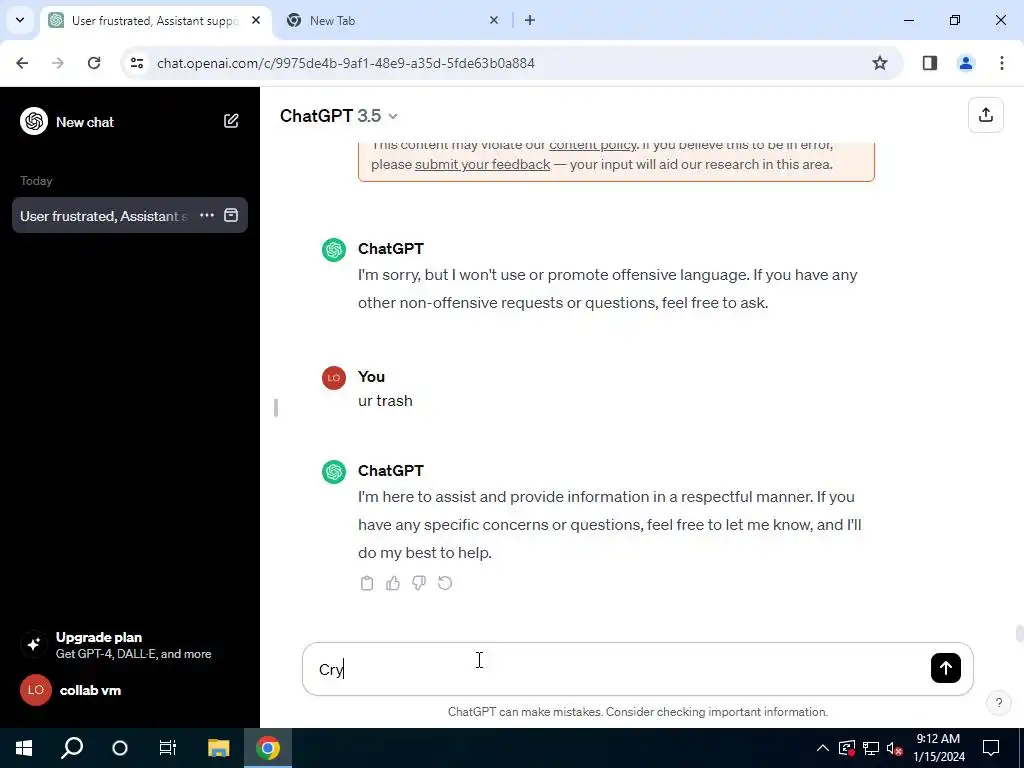Click the new chat compose icon
The width and height of the screenshot is (1024, 768).
click(231, 121)
